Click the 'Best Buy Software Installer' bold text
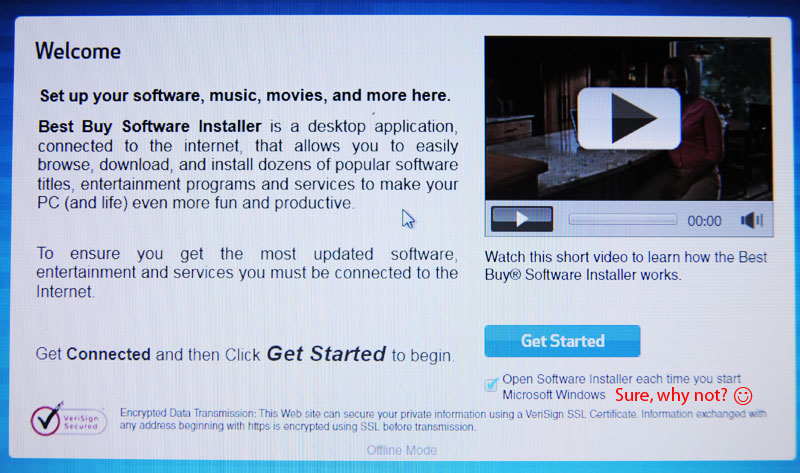This screenshot has height=473, width=800. point(149,126)
